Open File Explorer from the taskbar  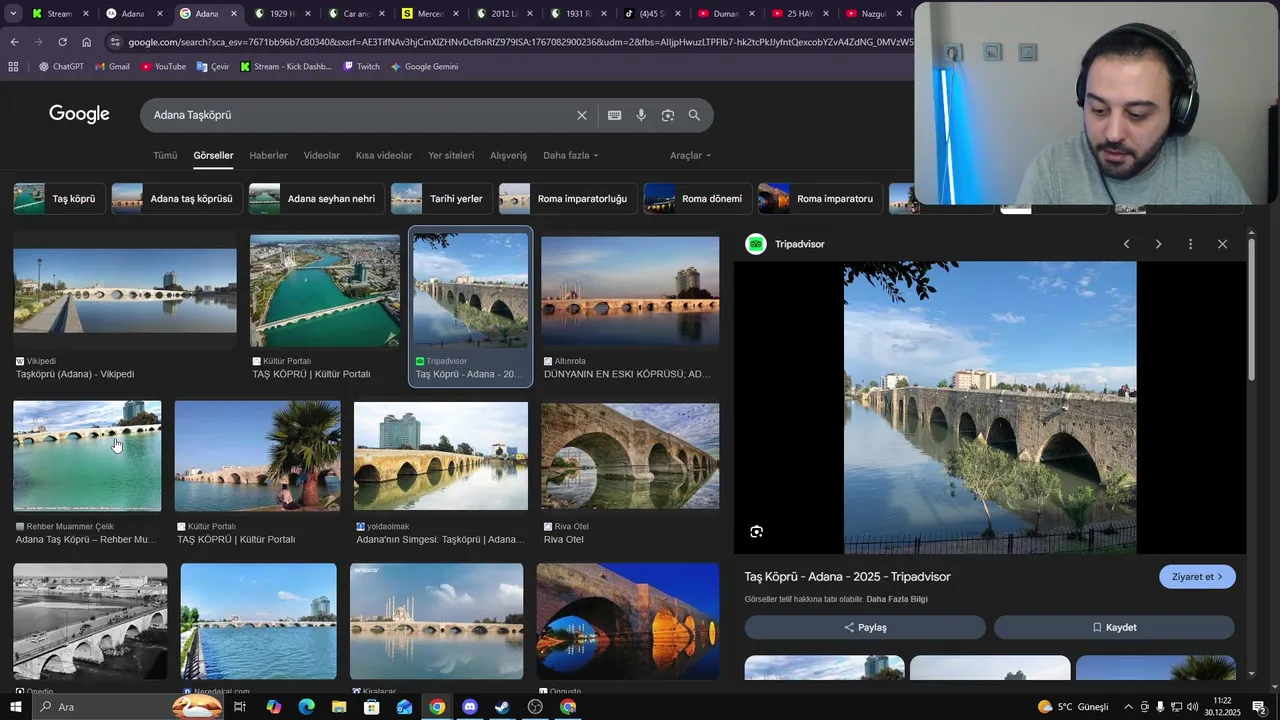pos(339,707)
